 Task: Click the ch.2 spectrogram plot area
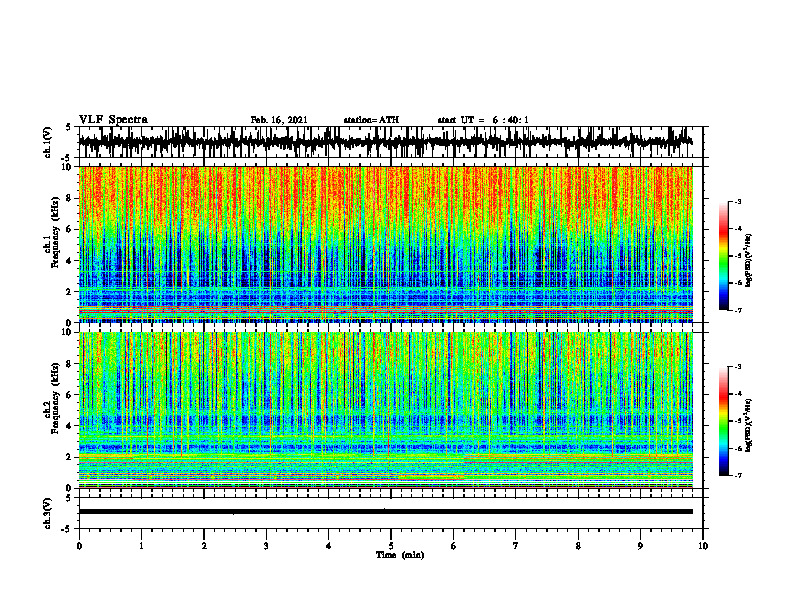point(386,410)
